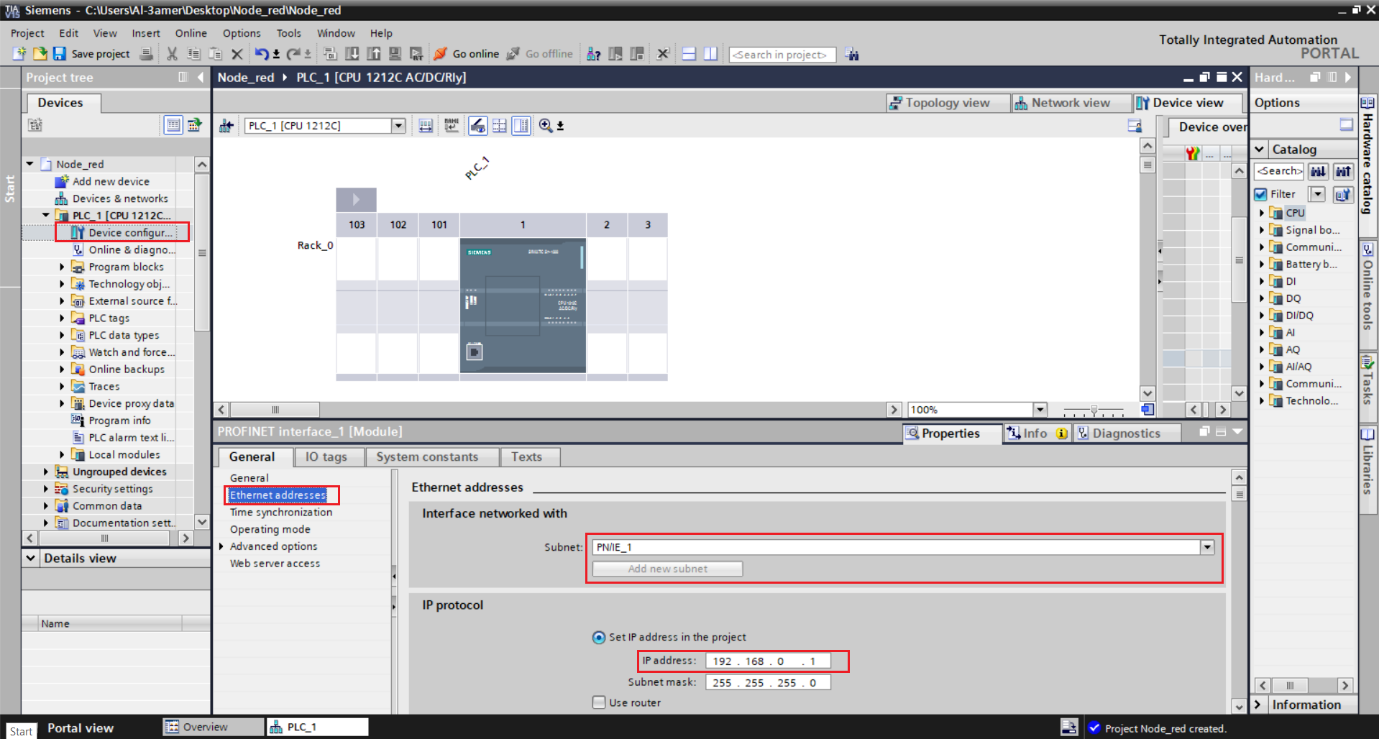The height and width of the screenshot is (739, 1379).
Task: Adjust the device view zoom slider
Action: click(x=1094, y=409)
